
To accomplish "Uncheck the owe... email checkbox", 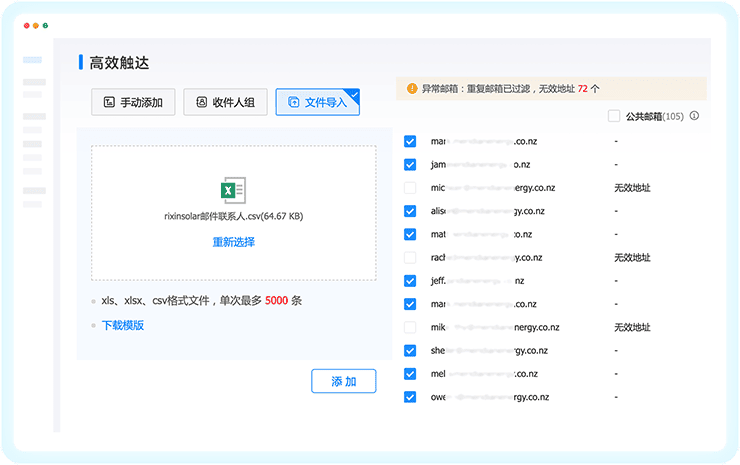I will (410, 397).
